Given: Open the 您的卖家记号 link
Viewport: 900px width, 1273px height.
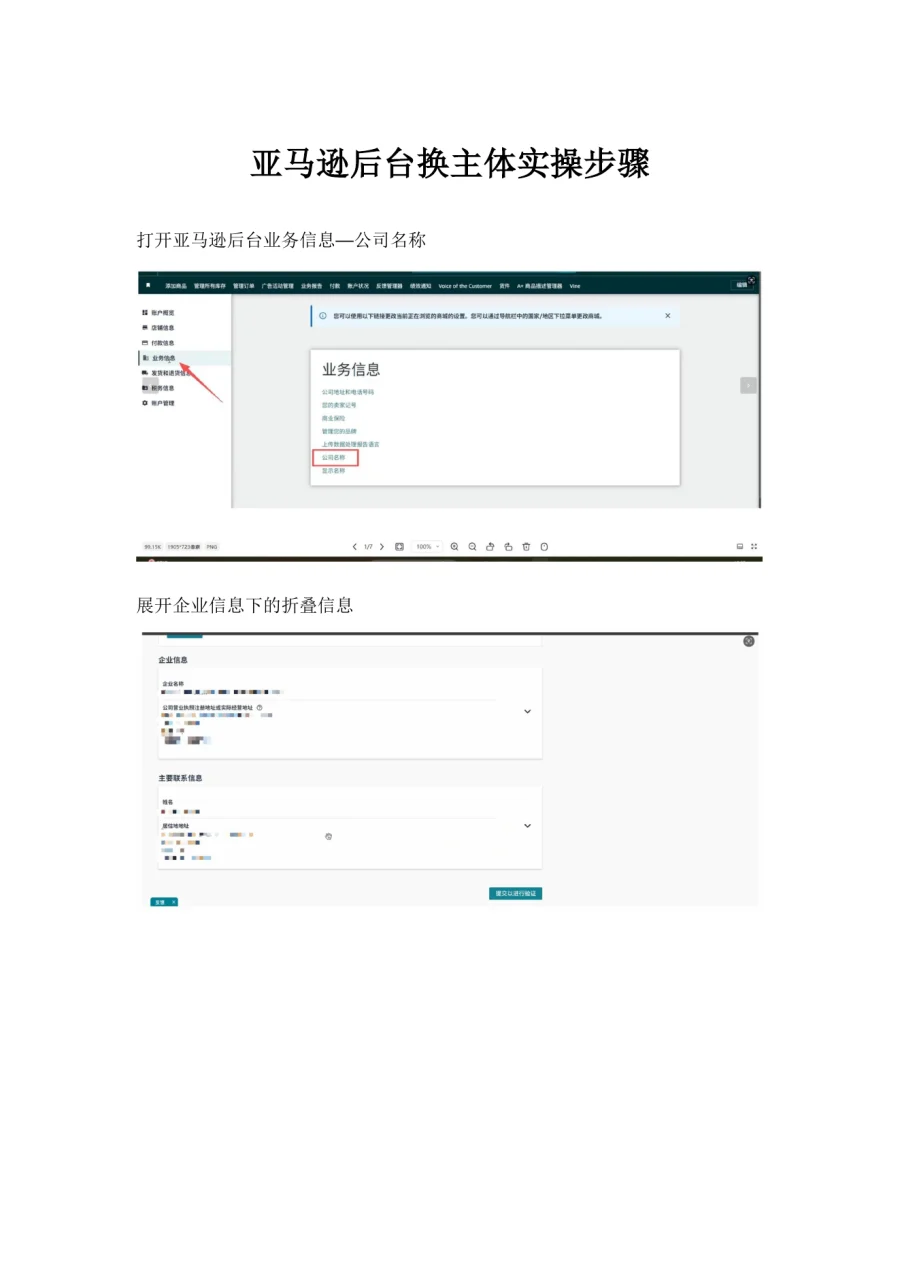Looking at the screenshot, I should pos(339,405).
